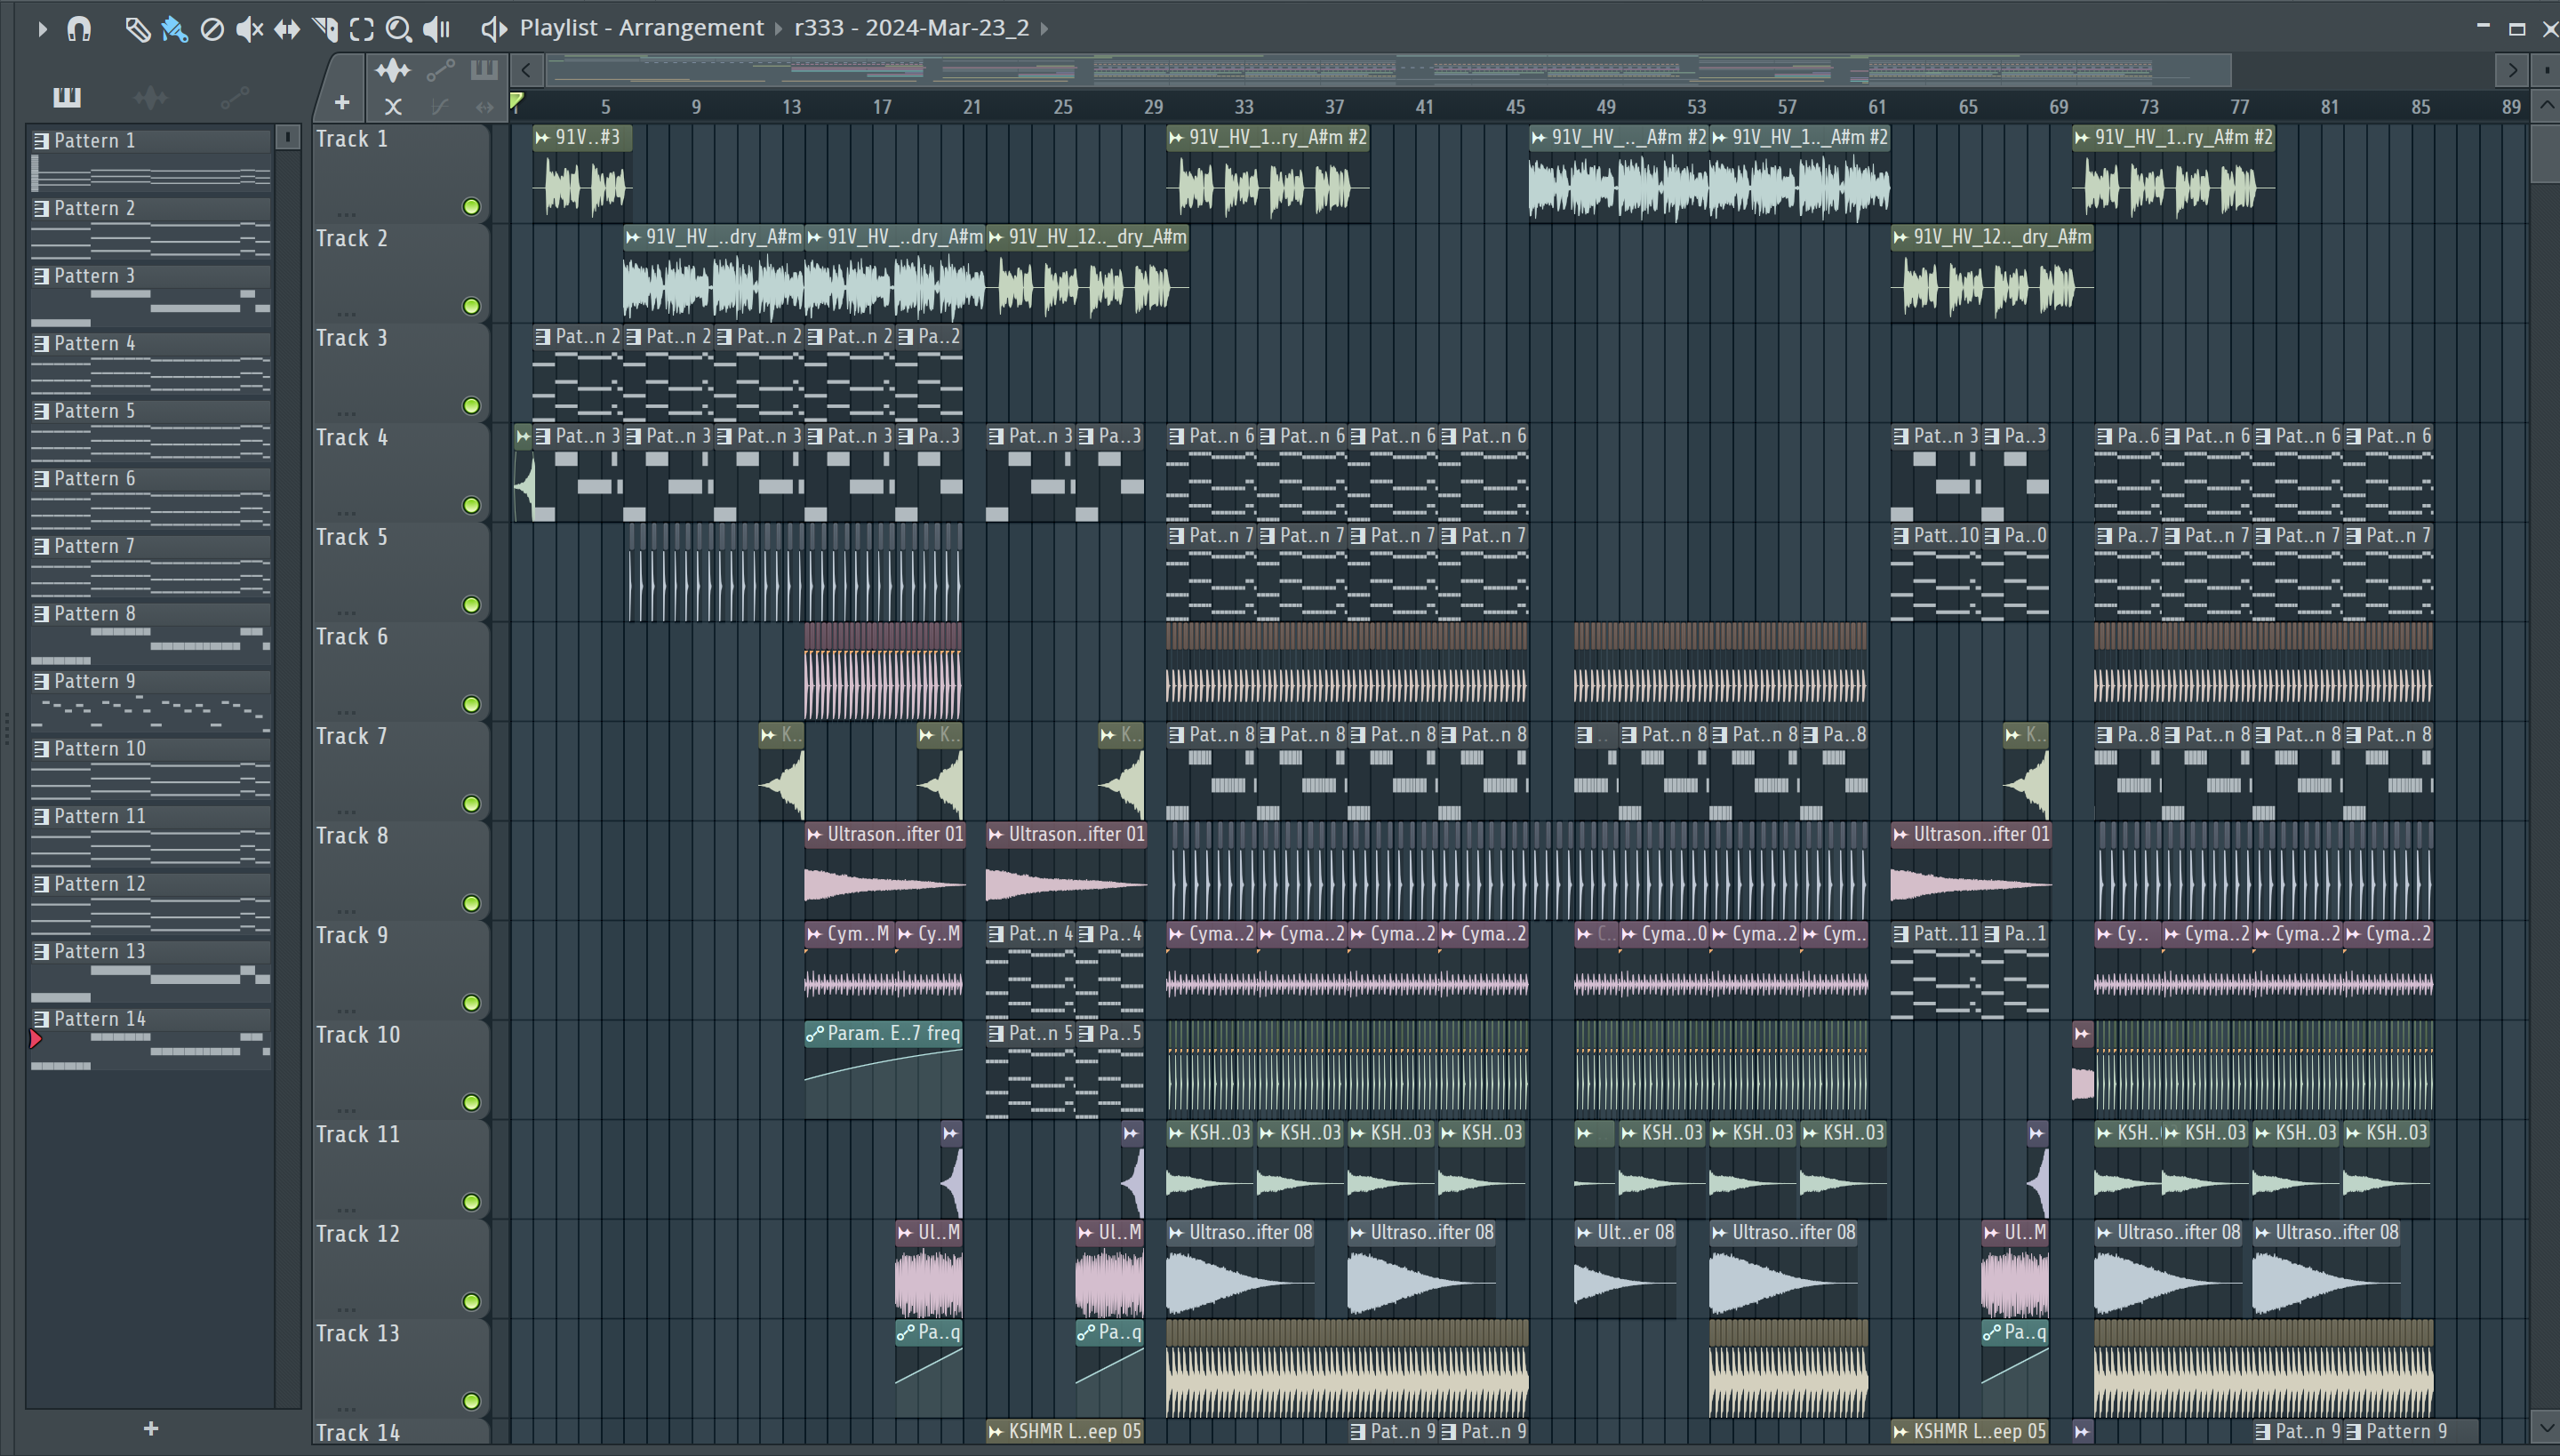The height and width of the screenshot is (1456, 2560).
Task: Select Pattern 5 in the picker
Action: click(151, 431)
